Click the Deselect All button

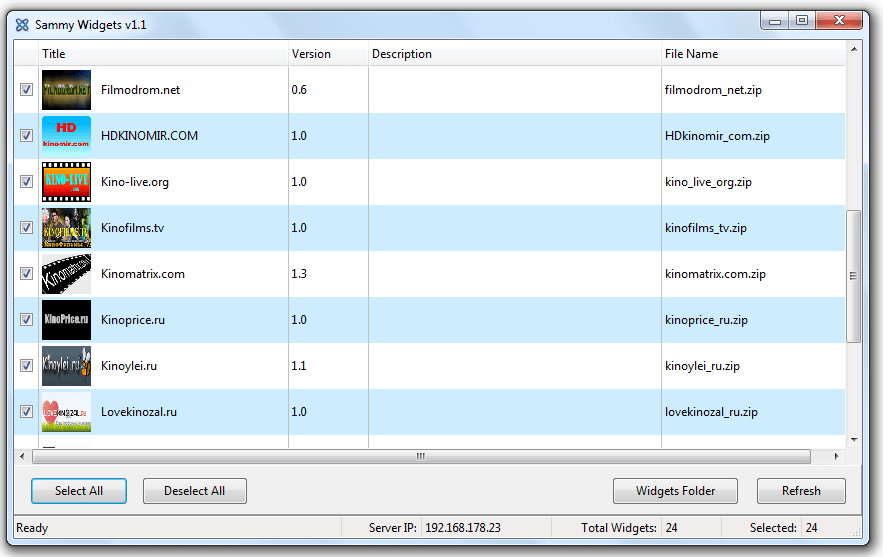(x=194, y=491)
